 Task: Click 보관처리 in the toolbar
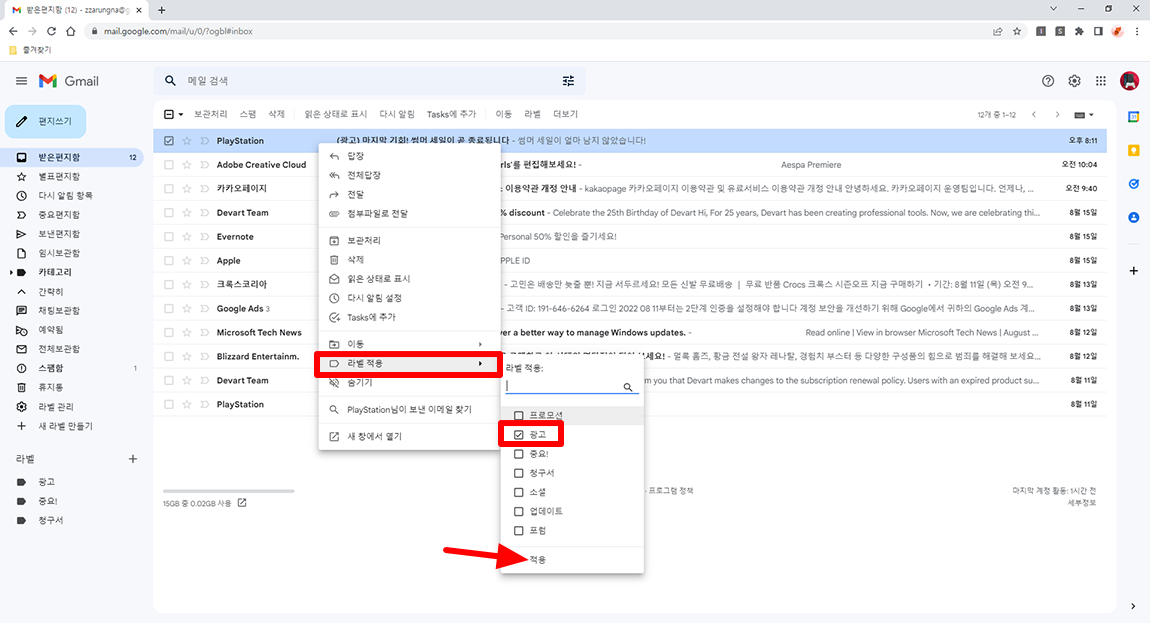(211, 114)
